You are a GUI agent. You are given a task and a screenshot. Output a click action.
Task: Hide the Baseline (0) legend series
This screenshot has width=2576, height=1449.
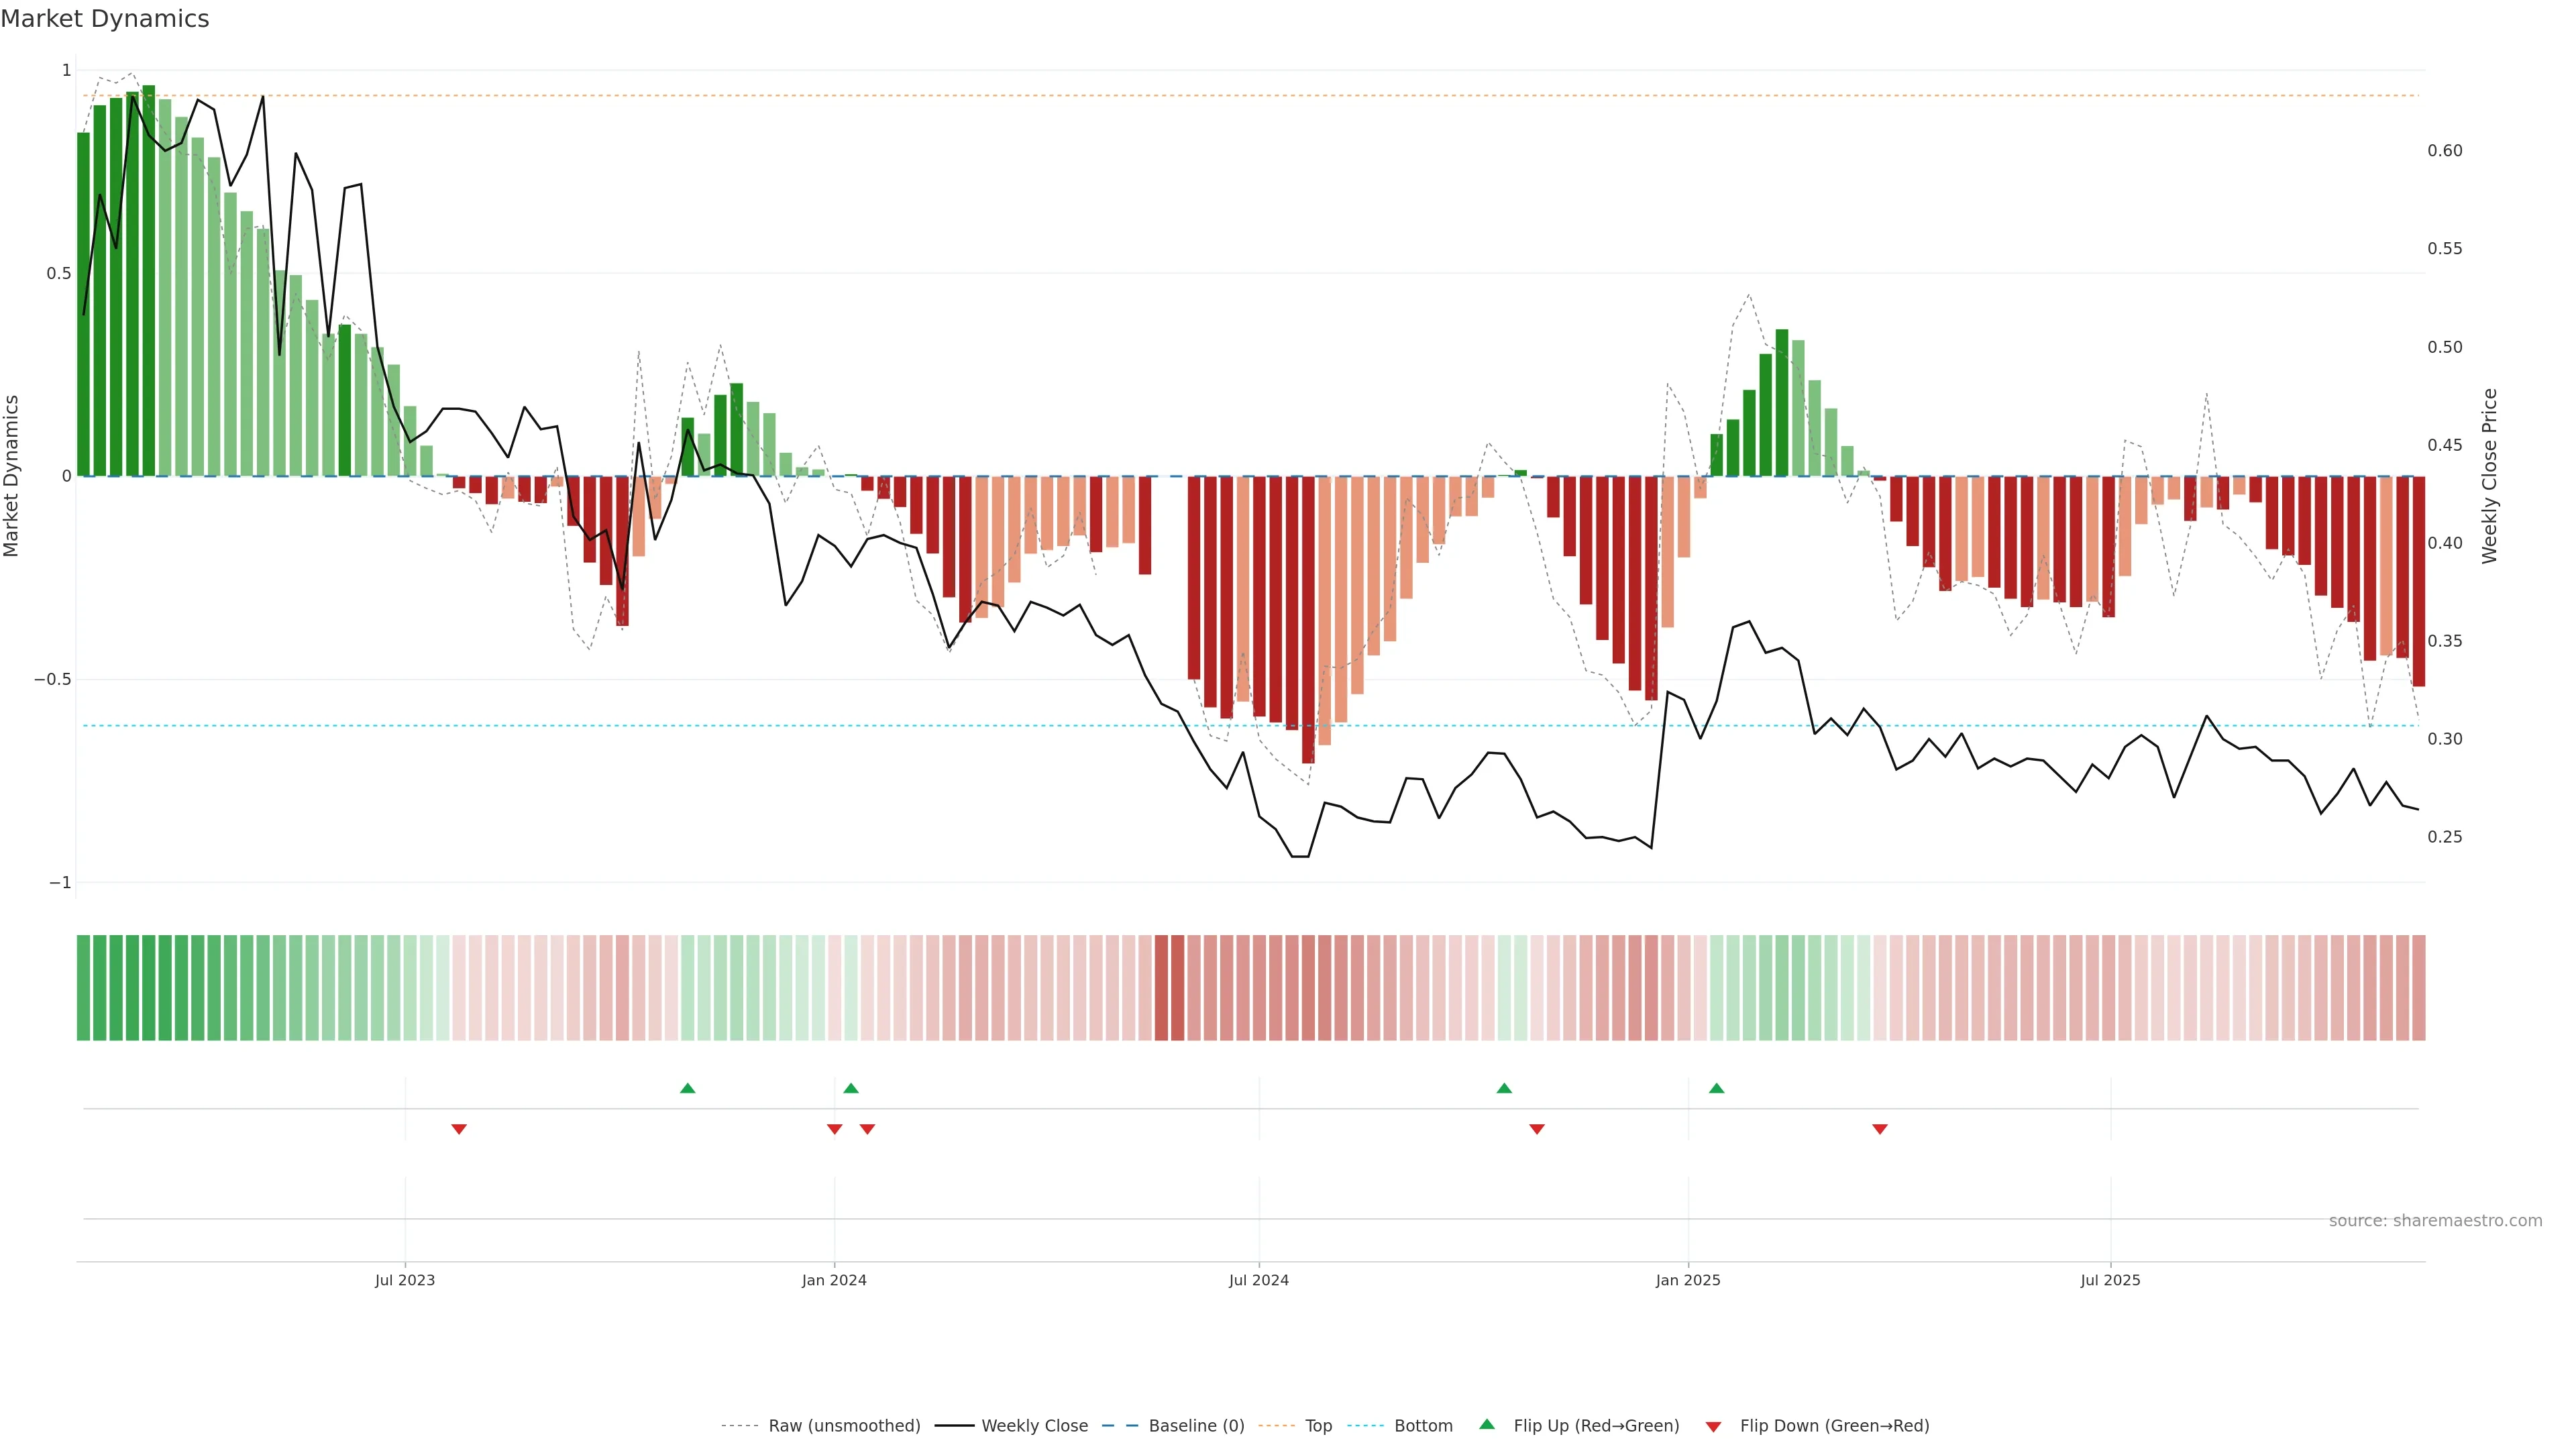coord(1196,1426)
